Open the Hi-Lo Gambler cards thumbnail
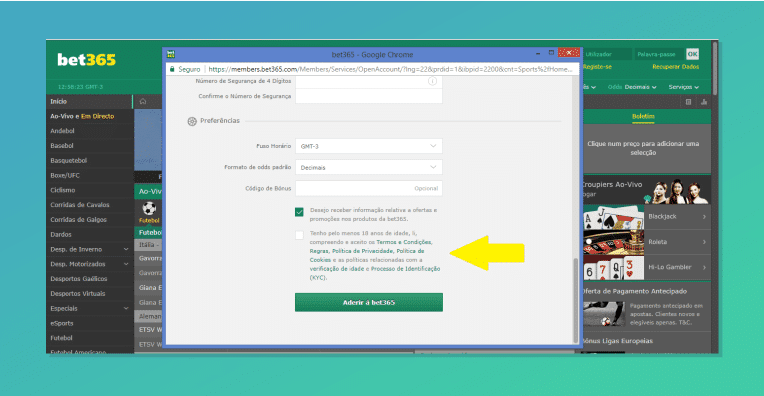 613,268
